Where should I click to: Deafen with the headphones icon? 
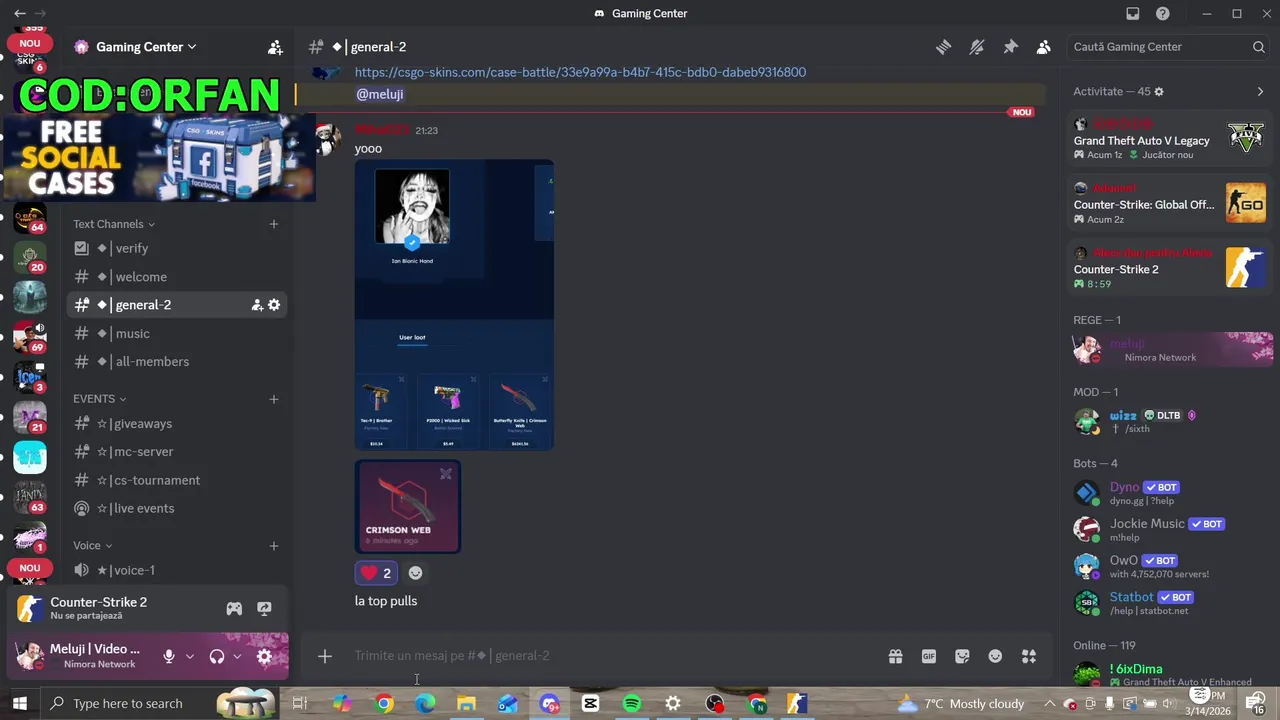point(217,657)
